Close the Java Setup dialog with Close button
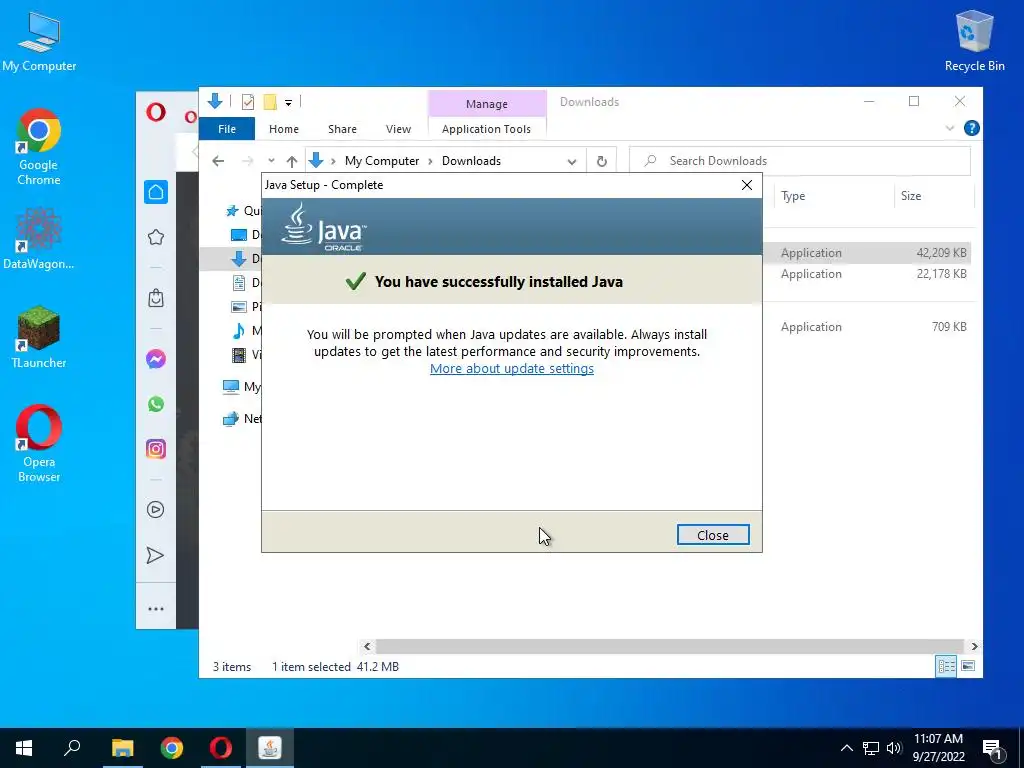 [712, 535]
